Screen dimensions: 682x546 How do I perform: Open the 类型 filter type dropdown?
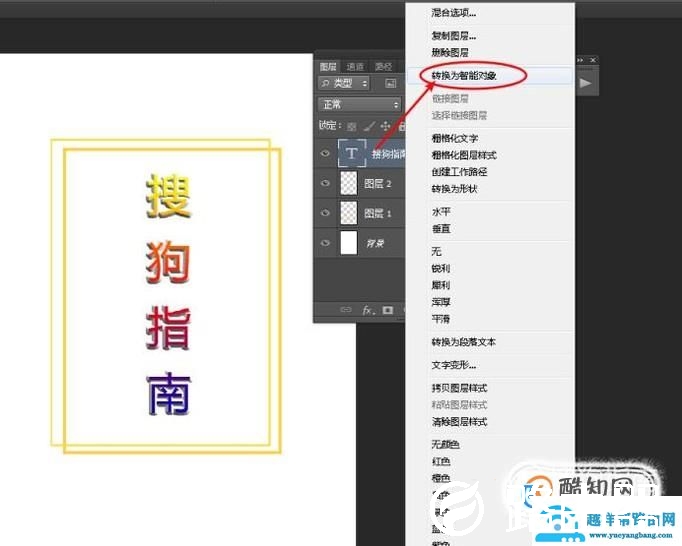click(344, 83)
